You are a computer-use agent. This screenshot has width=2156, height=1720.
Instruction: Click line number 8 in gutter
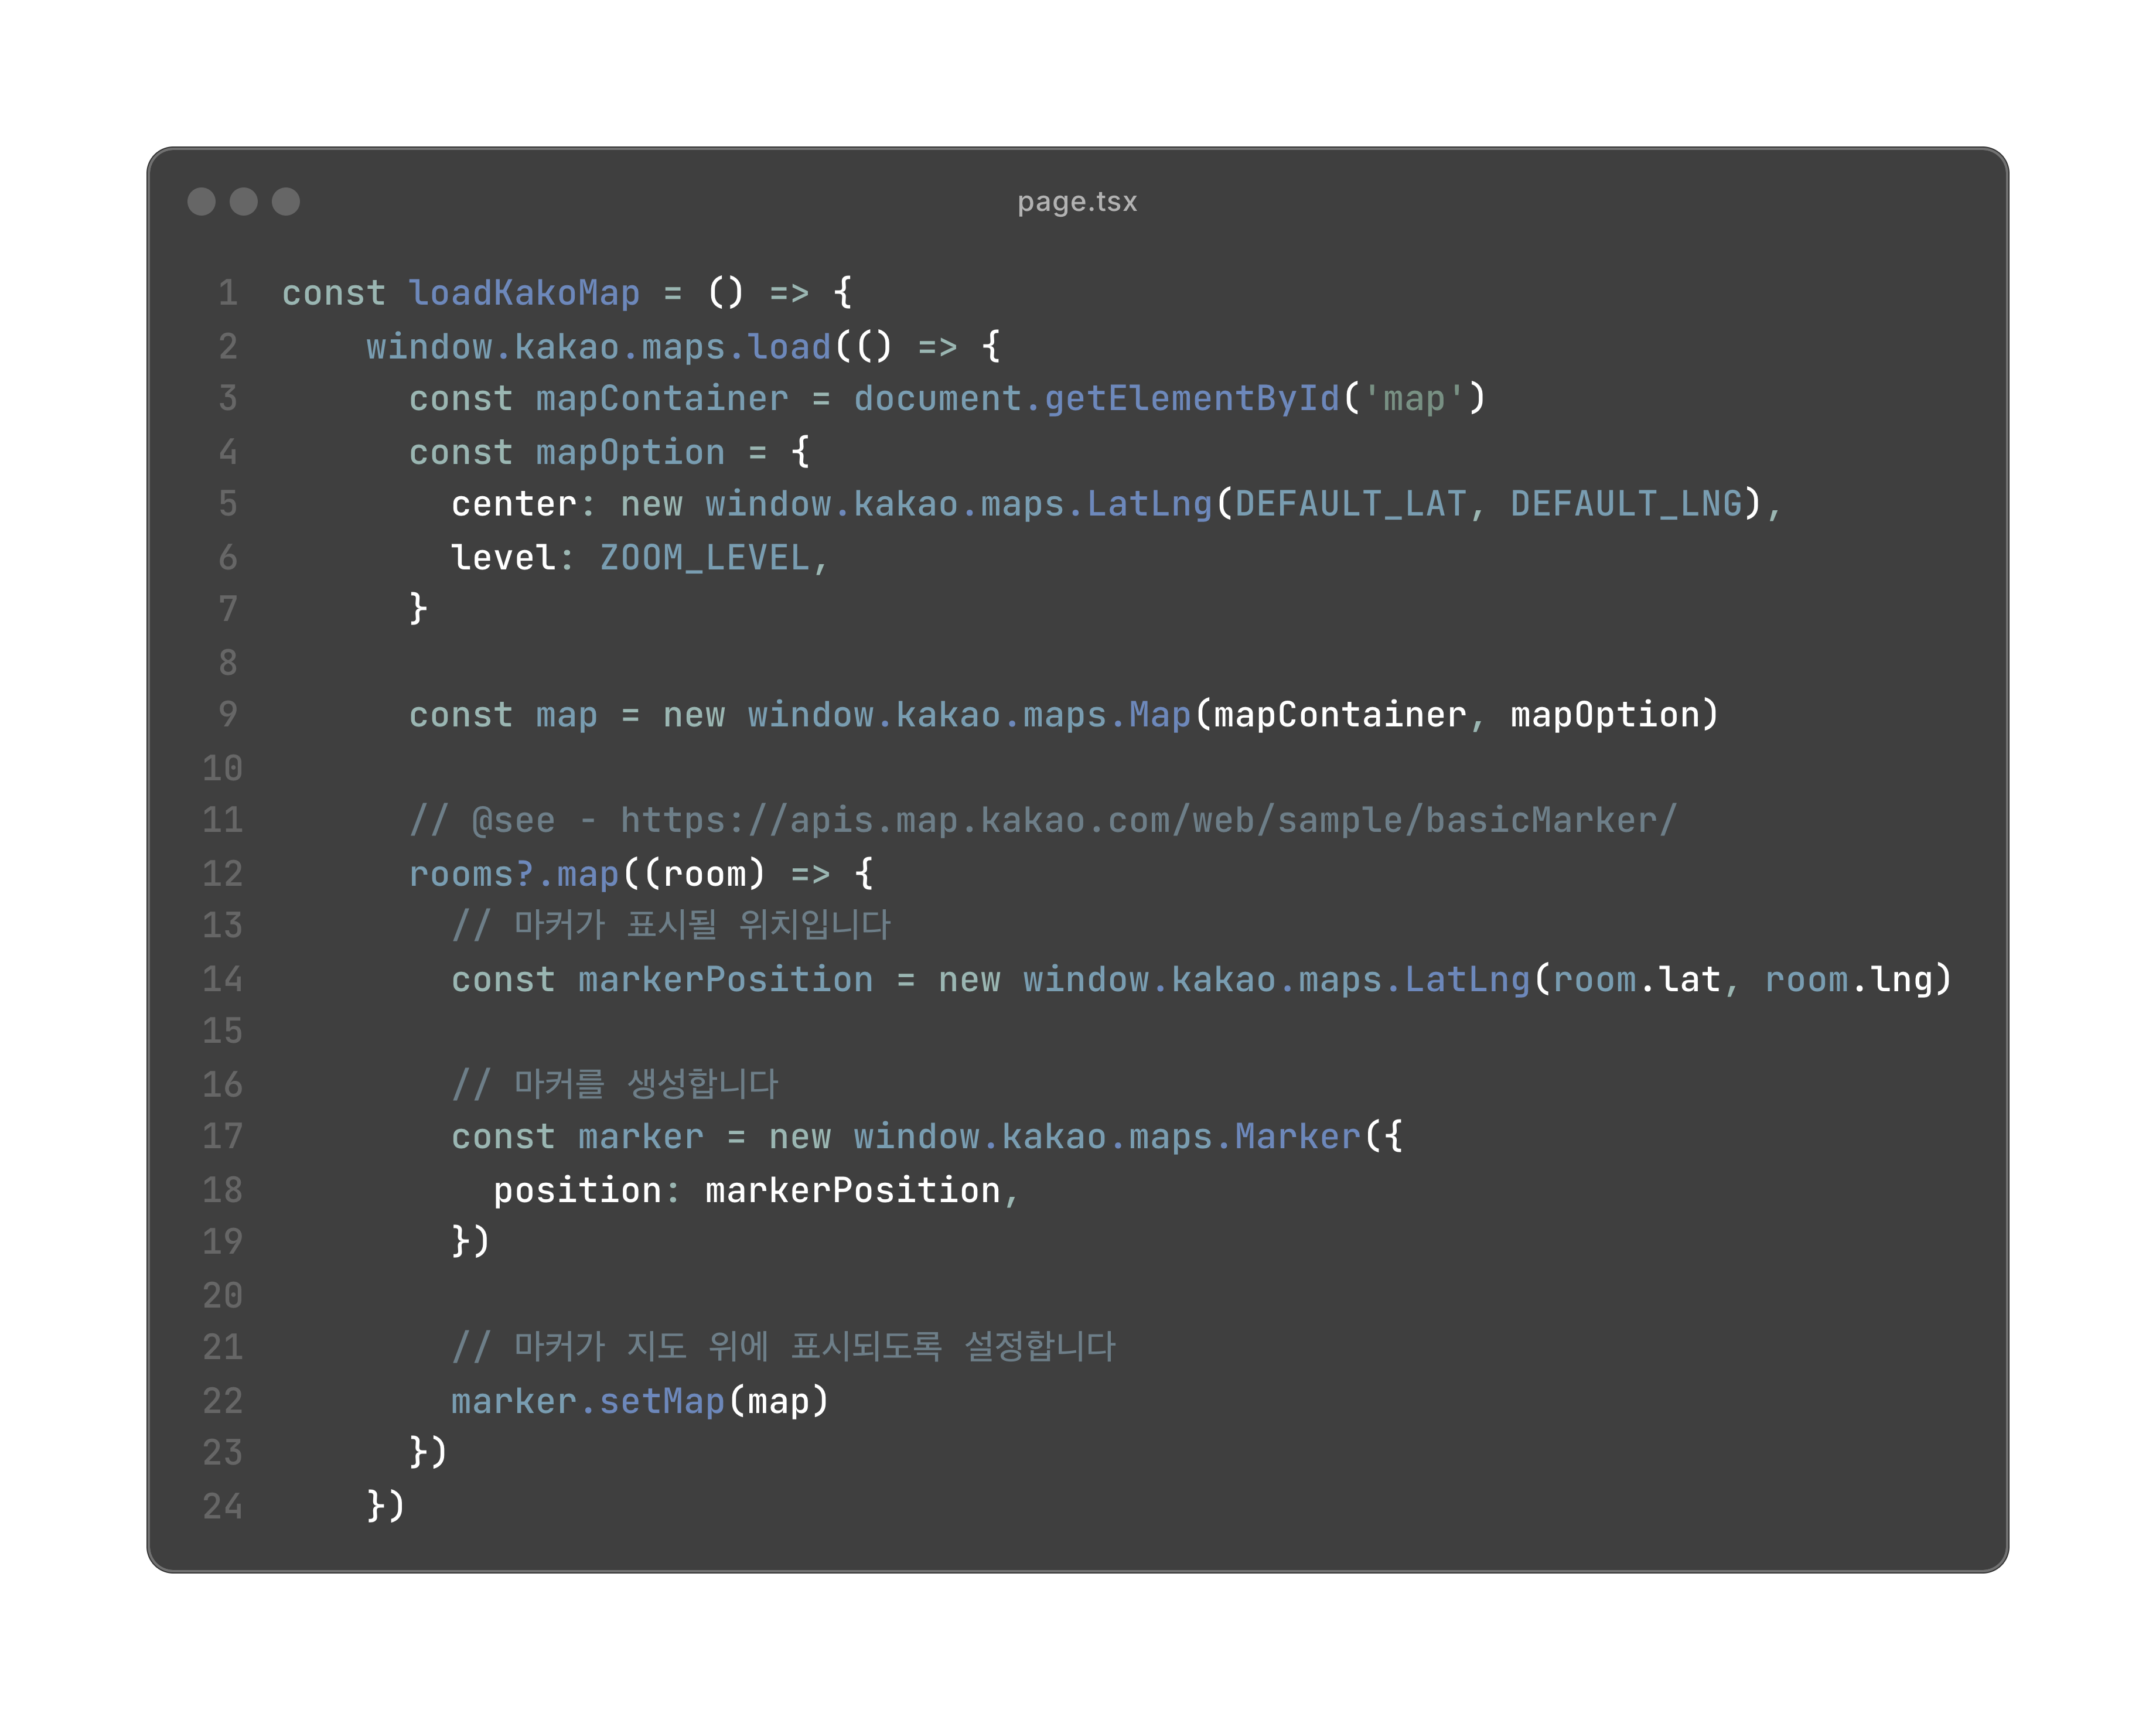(x=228, y=662)
